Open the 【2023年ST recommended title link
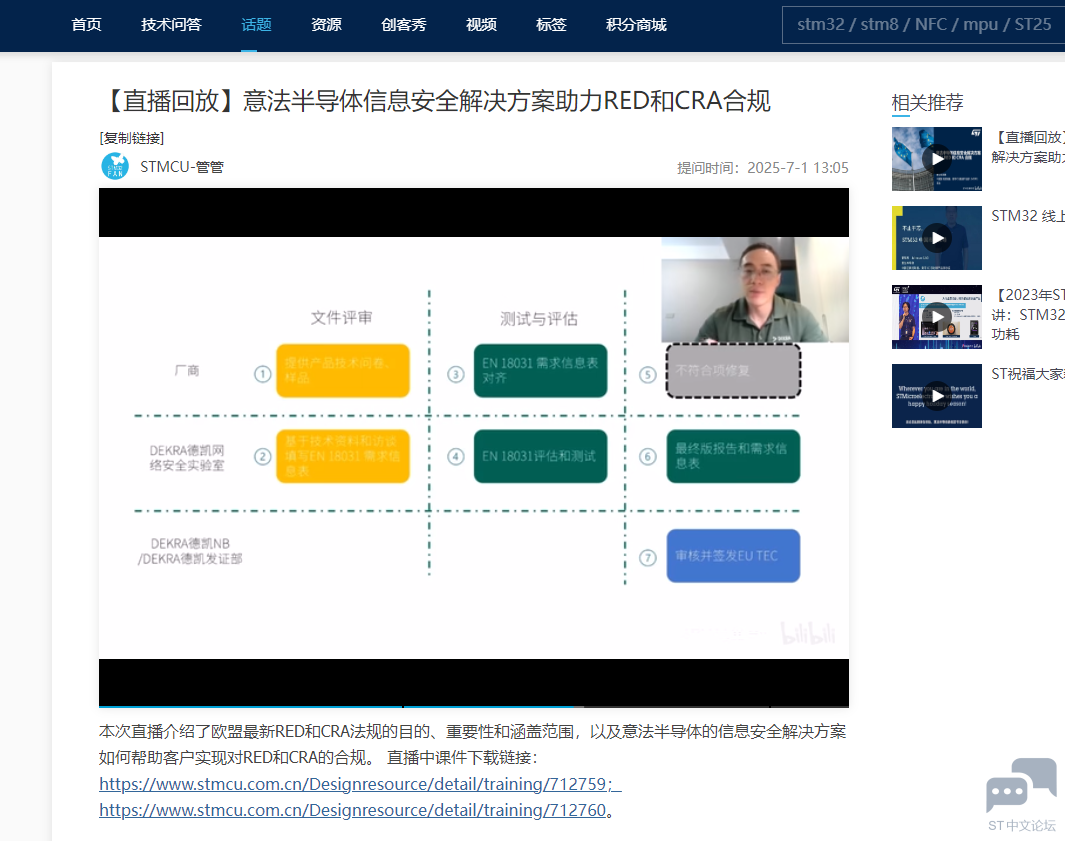The width and height of the screenshot is (1065, 841). pyautogui.click(x=1028, y=315)
